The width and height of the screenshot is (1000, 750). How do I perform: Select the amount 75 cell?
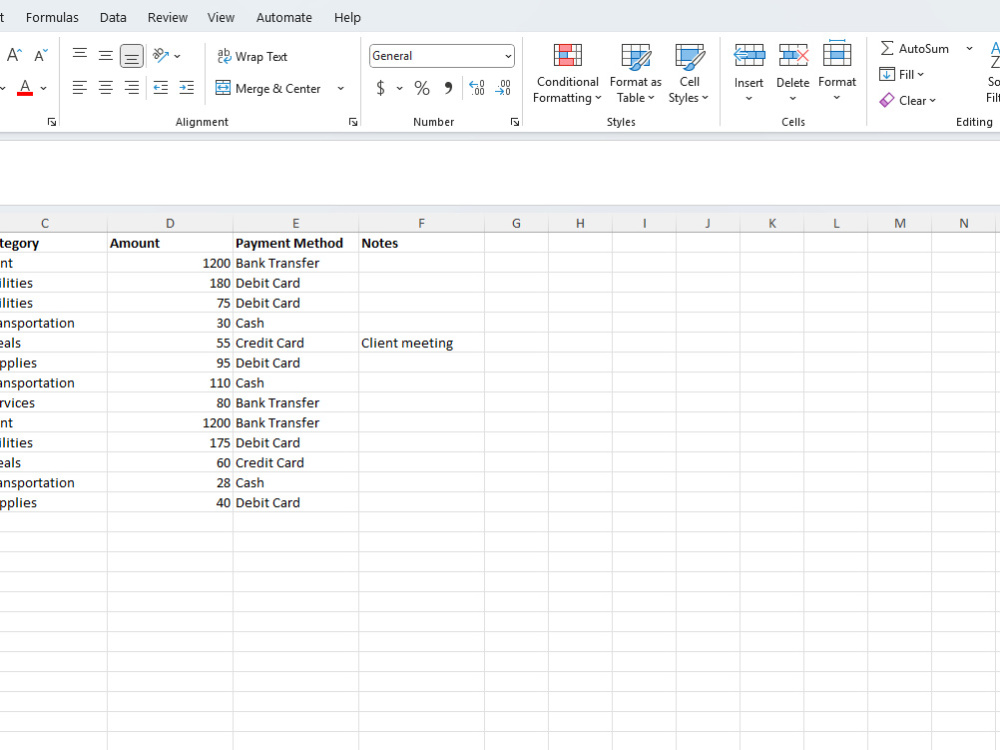pyautogui.click(x=170, y=303)
